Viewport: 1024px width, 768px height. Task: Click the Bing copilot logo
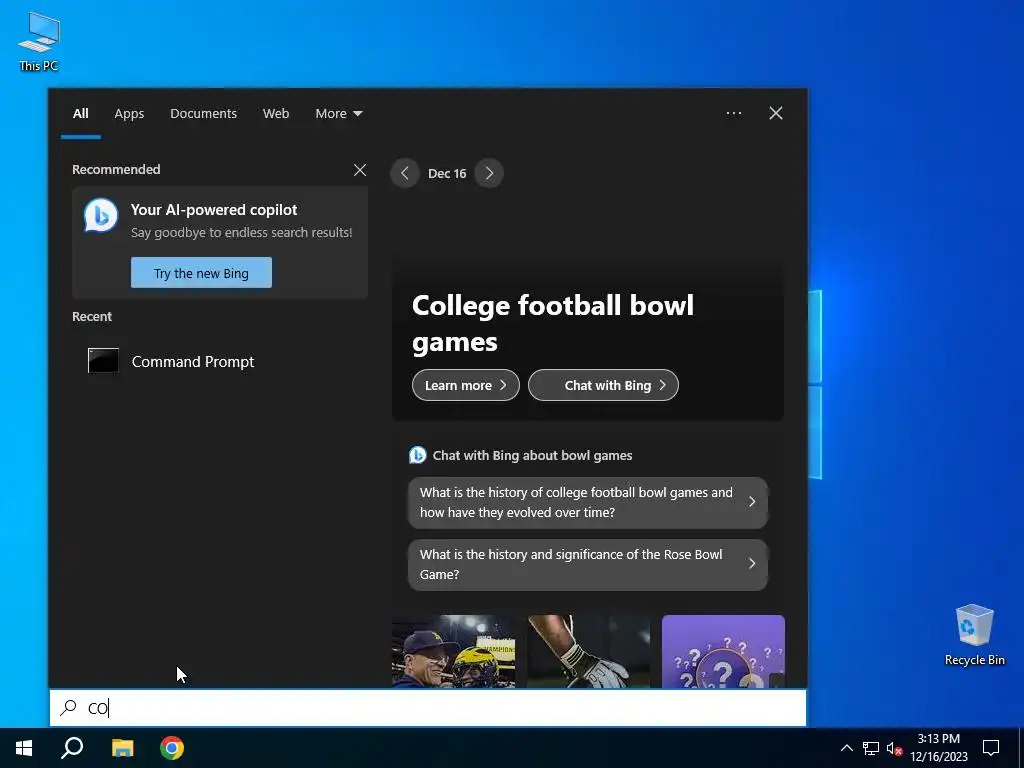[x=101, y=216]
